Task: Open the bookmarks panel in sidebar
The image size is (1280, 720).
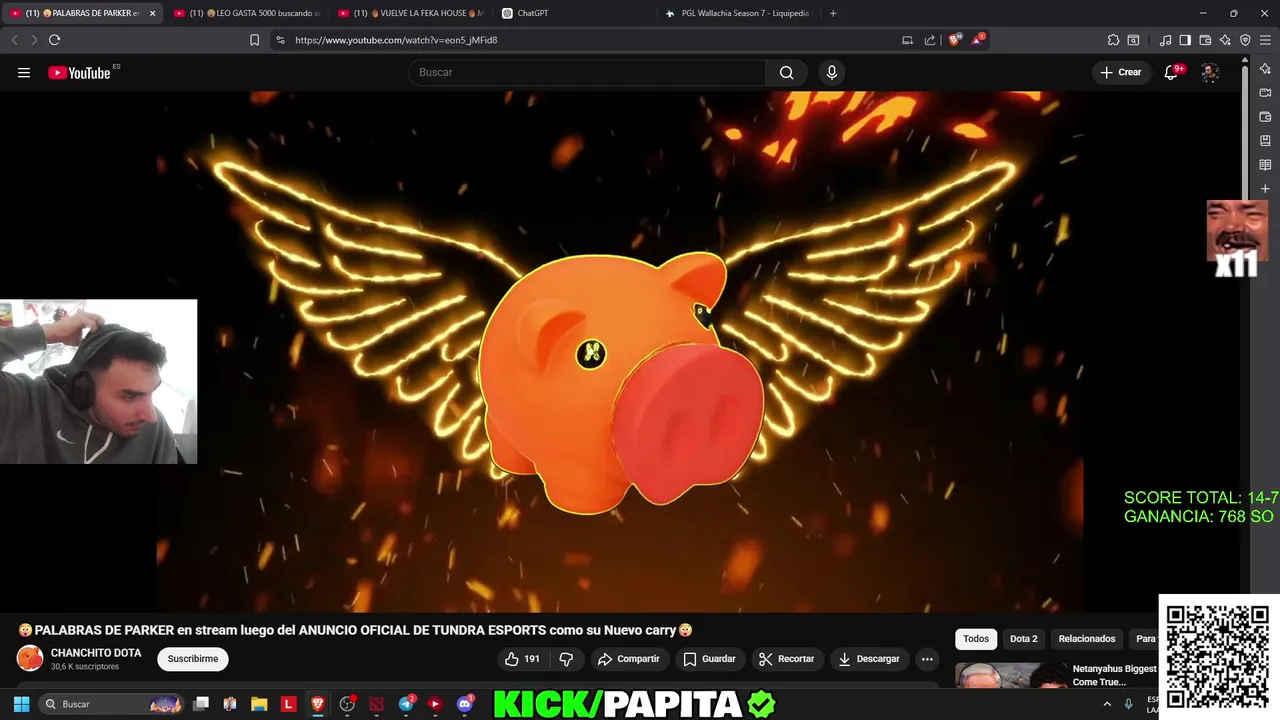Action: (1265, 141)
